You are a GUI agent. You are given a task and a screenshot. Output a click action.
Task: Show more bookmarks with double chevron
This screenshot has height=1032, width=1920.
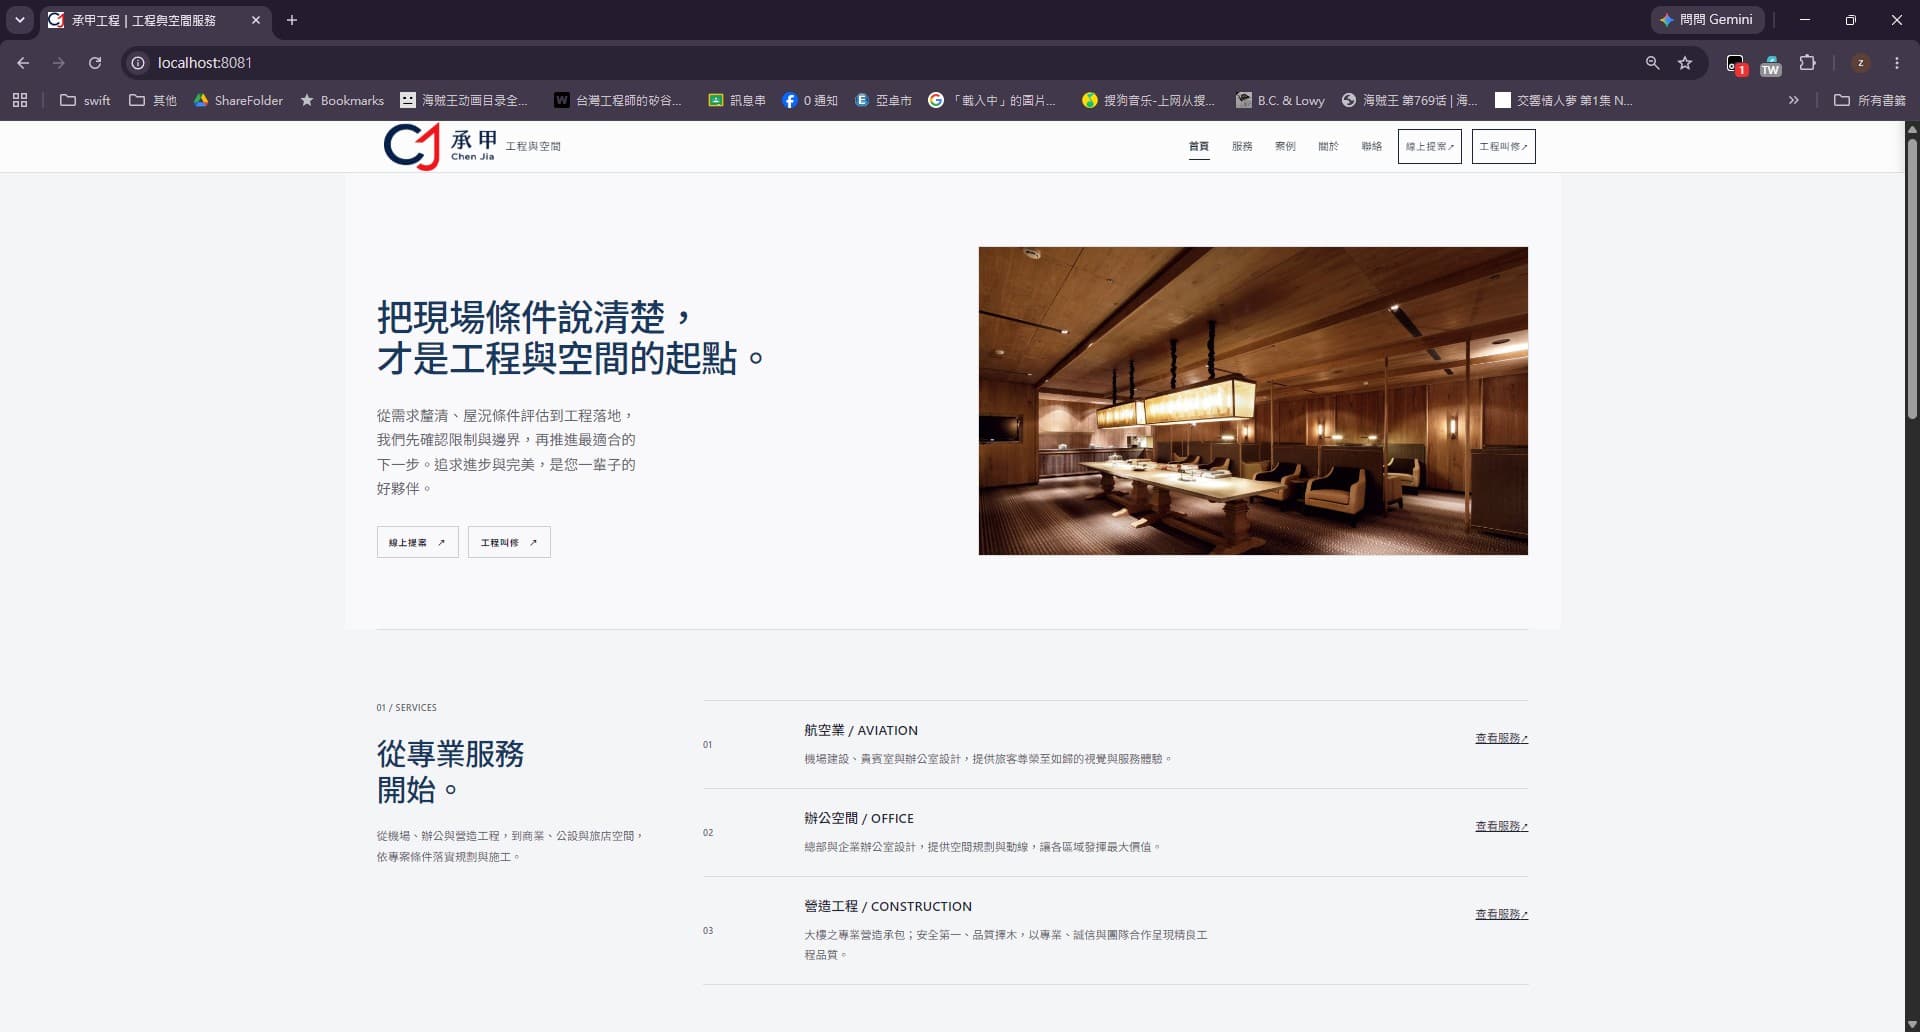tap(1794, 100)
